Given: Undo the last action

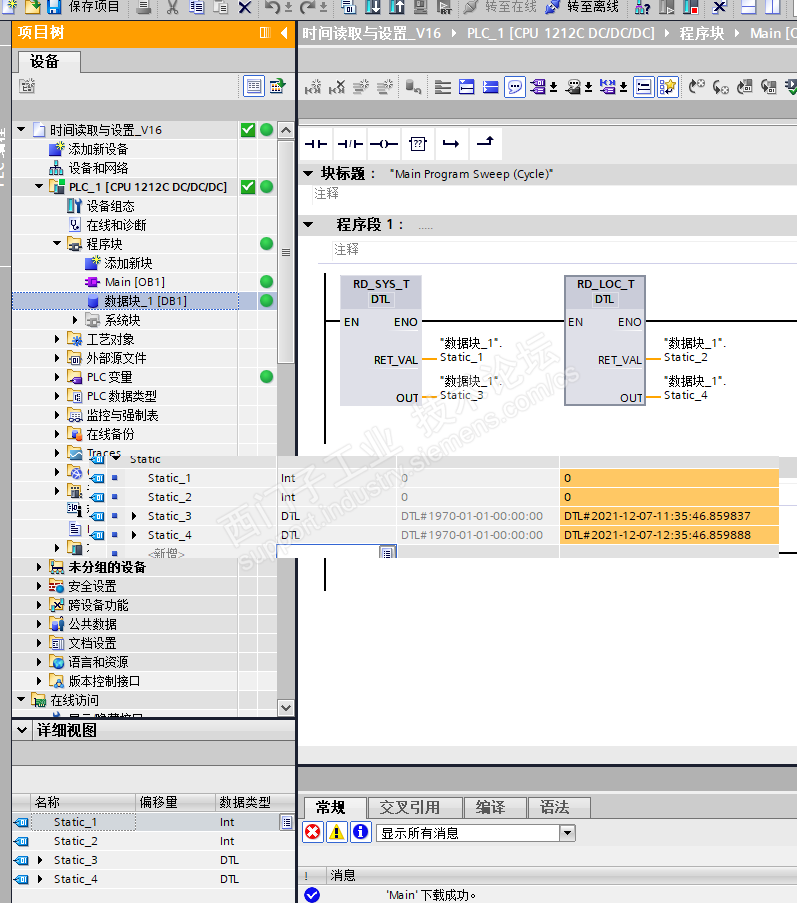Looking at the screenshot, I should pos(272,6).
